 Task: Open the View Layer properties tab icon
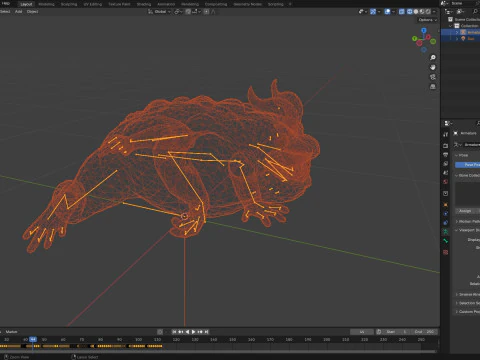pyautogui.click(x=446, y=164)
